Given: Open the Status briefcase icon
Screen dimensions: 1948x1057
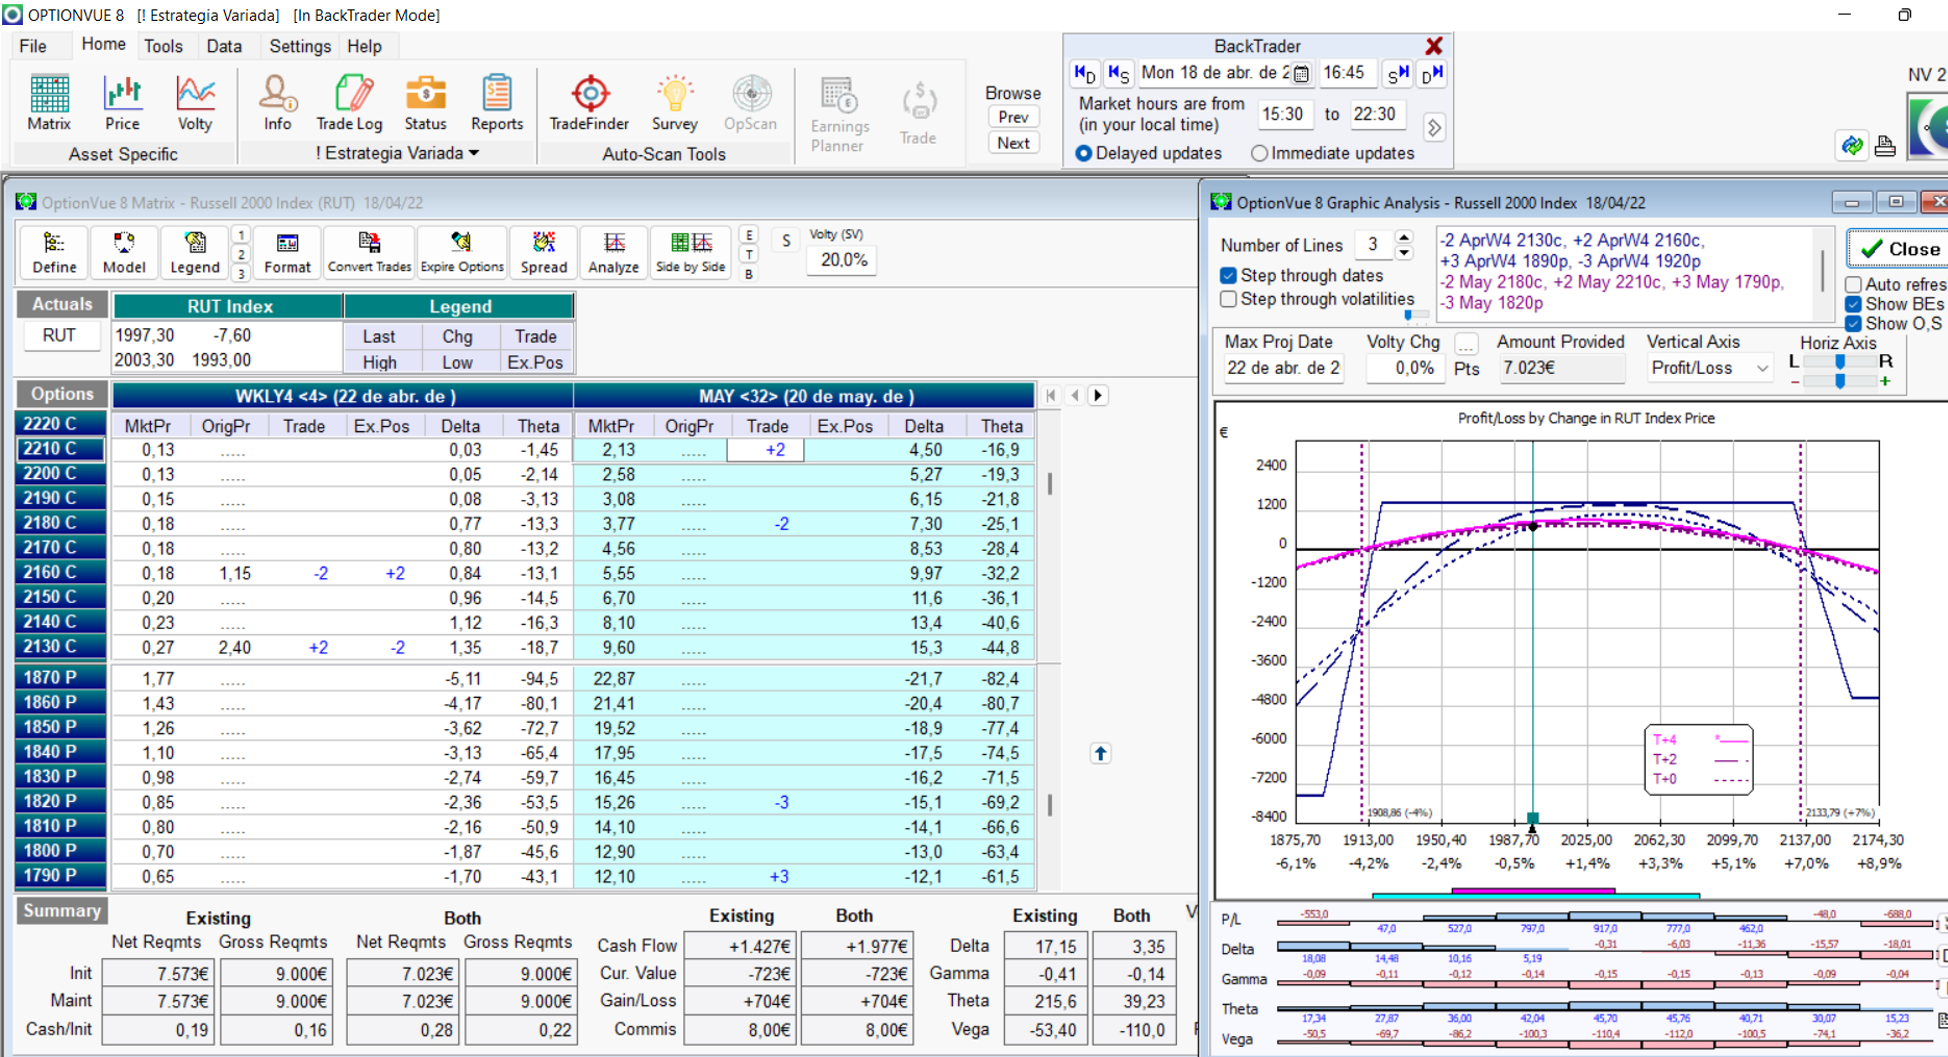Looking at the screenshot, I should point(425,103).
